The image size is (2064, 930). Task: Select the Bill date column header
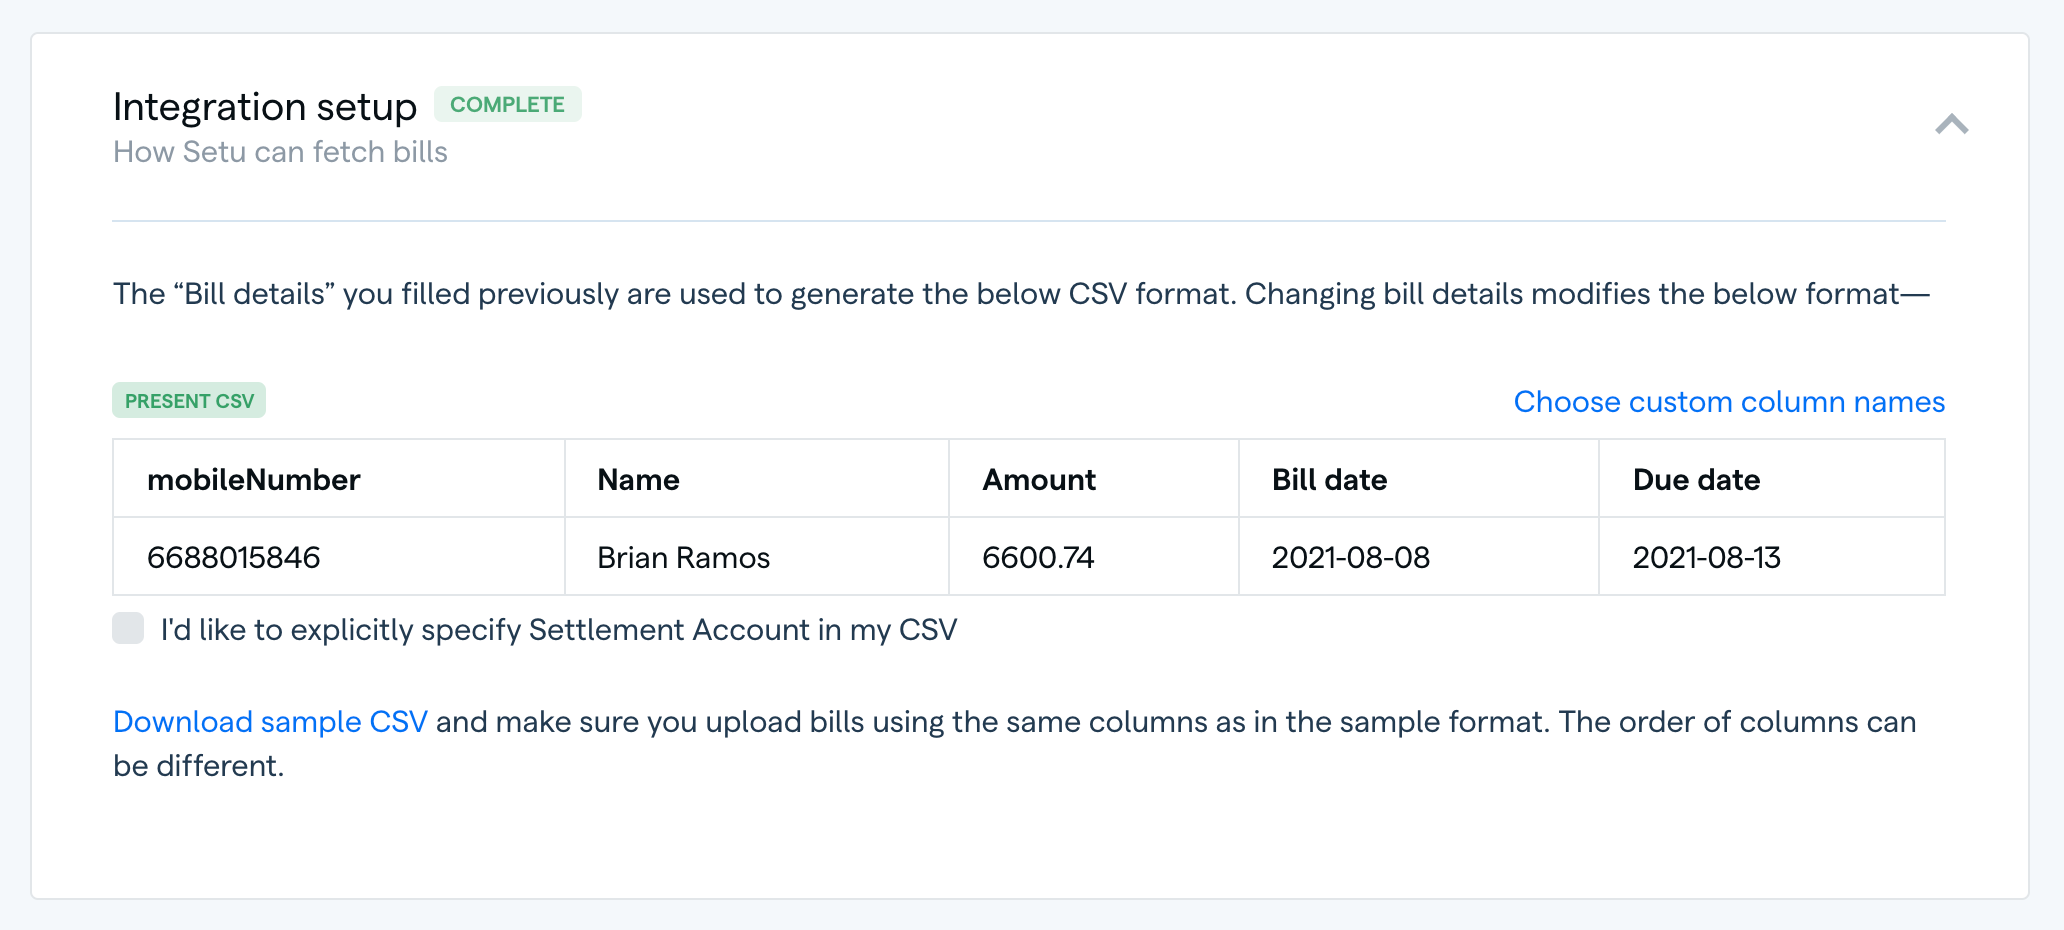coord(1329,479)
